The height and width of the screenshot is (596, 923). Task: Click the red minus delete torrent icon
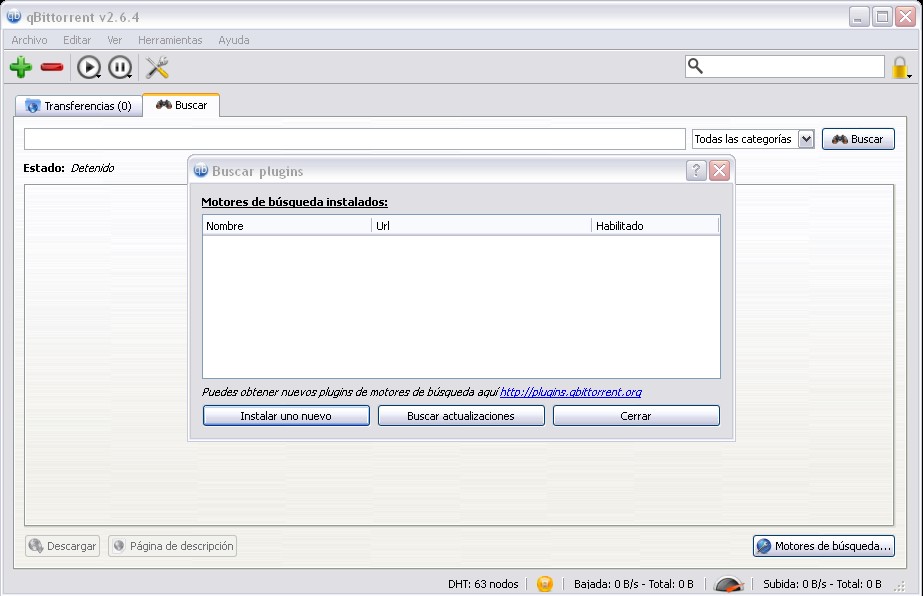(52, 67)
